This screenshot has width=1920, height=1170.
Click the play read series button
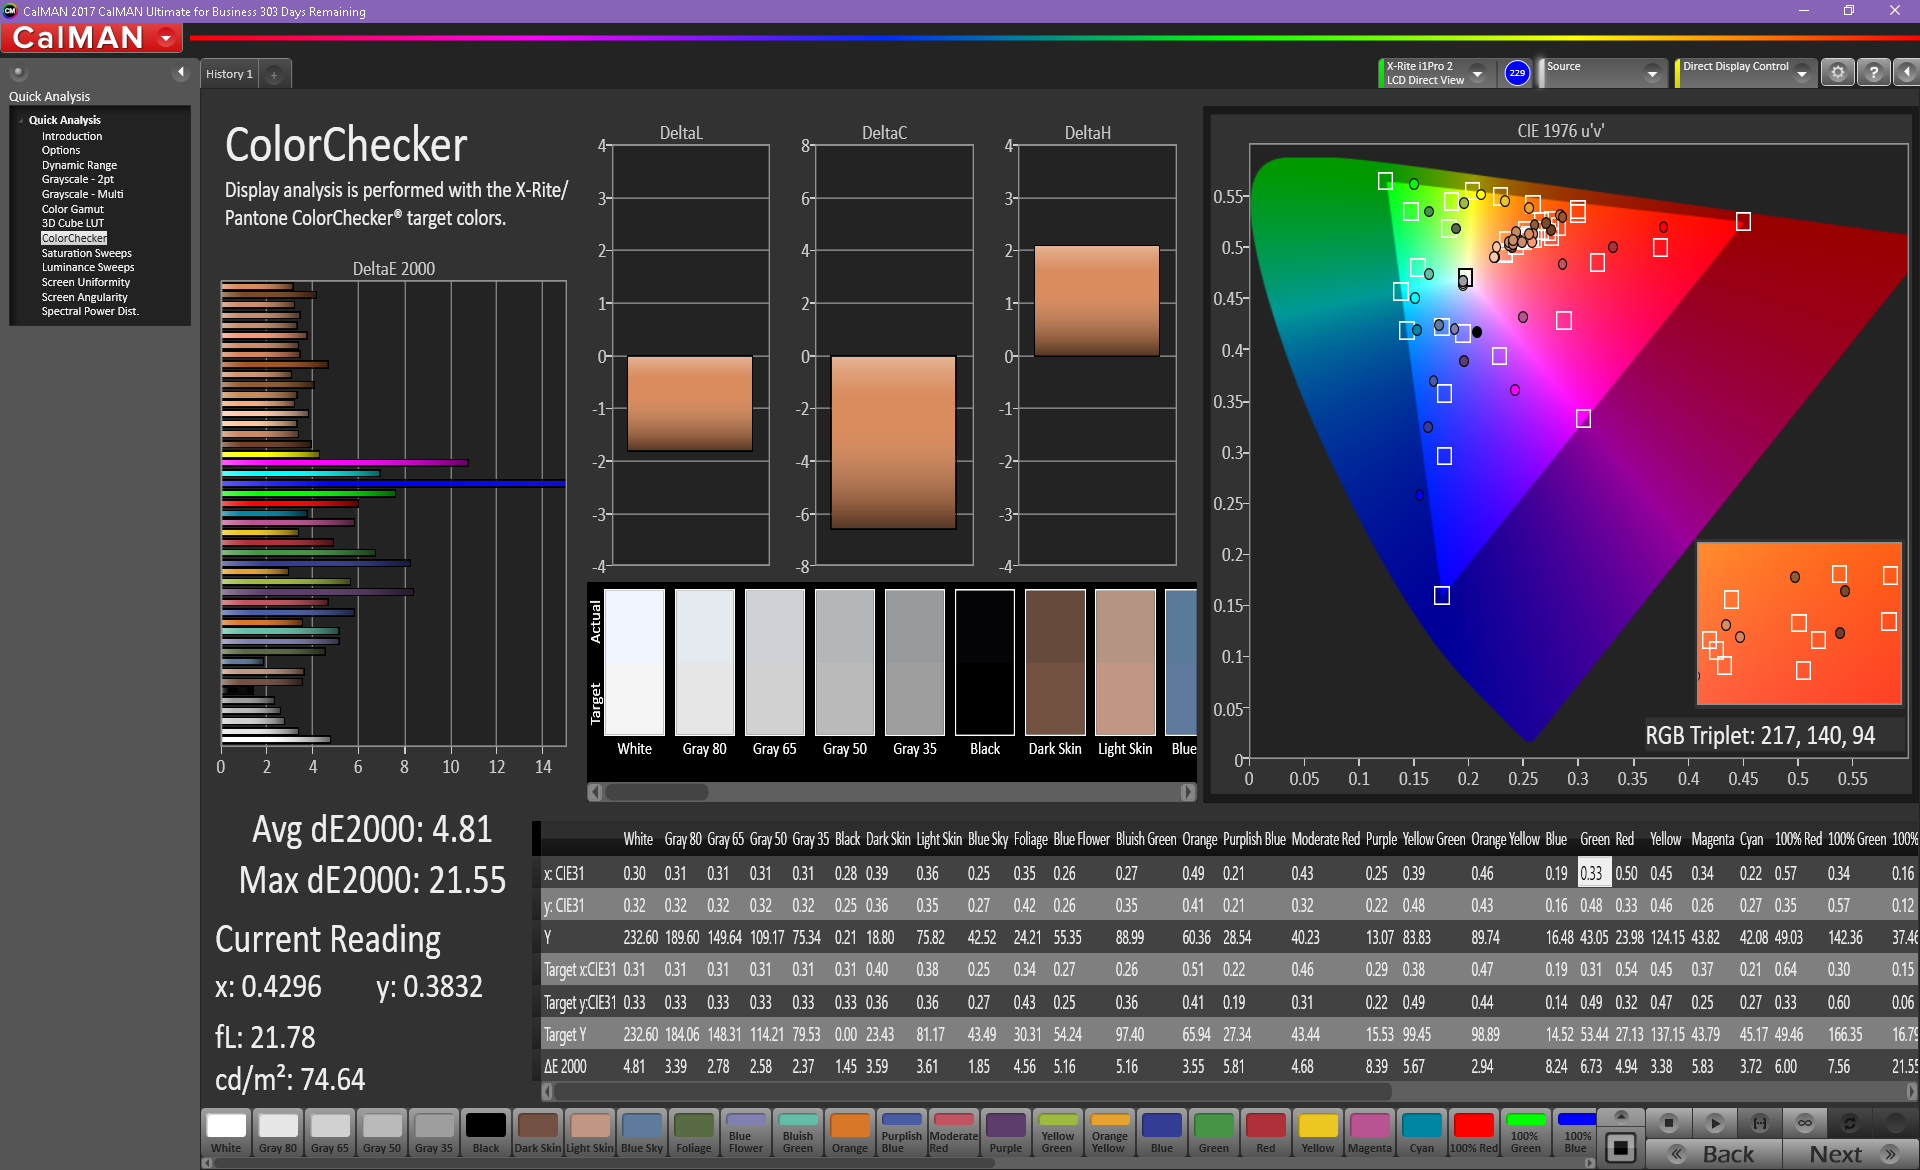click(x=1714, y=1122)
